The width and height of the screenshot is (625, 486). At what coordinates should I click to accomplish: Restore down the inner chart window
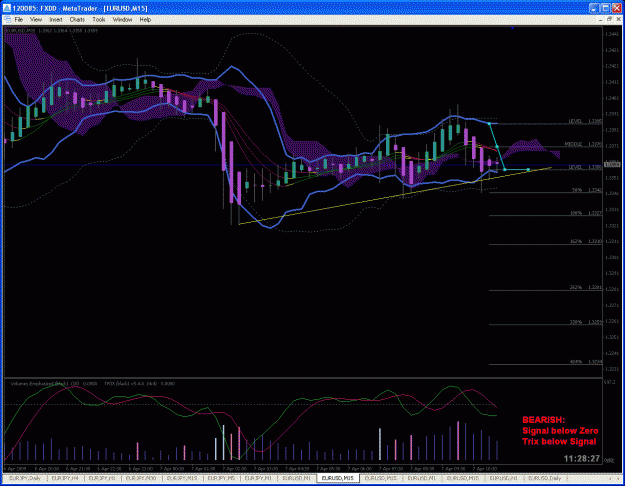point(609,20)
